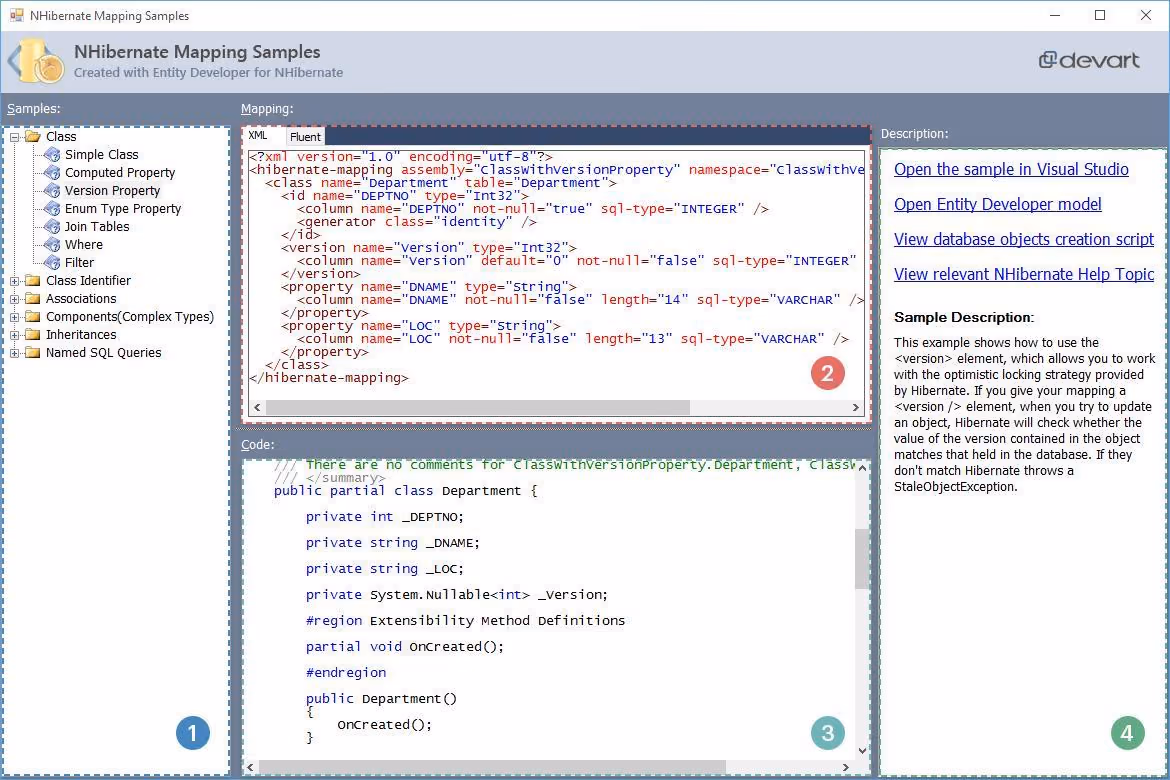This screenshot has width=1170, height=780.
Task: Click the Class Identifier folder icon
Action: coord(33,281)
